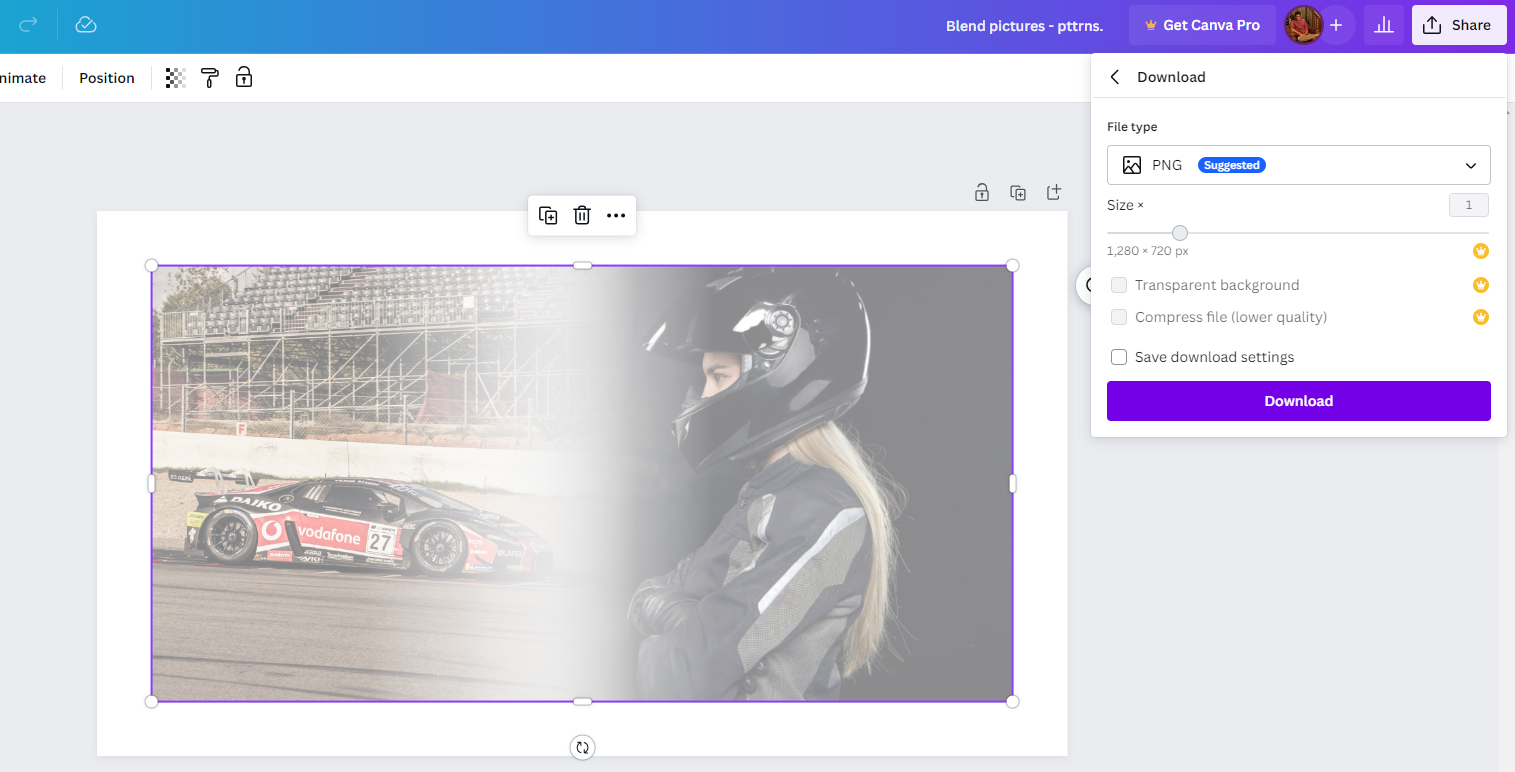
Task: Click the Pro crown beside Transparent background
Action: click(1481, 285)
